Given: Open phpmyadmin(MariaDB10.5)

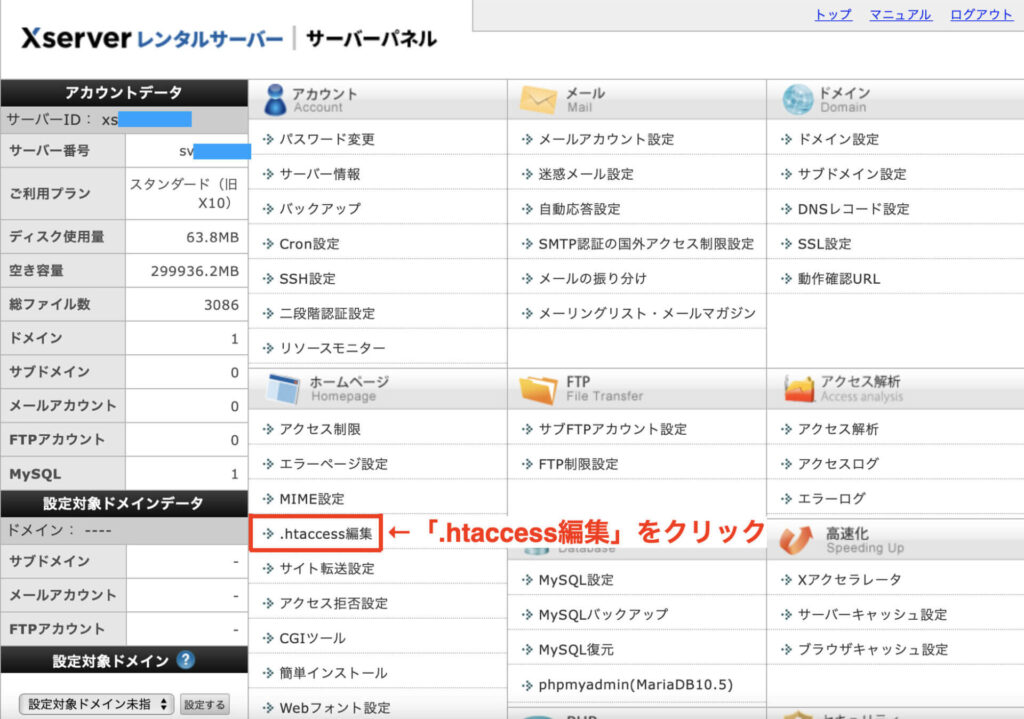Looking at the screenshot, I should tap(635, 684).
